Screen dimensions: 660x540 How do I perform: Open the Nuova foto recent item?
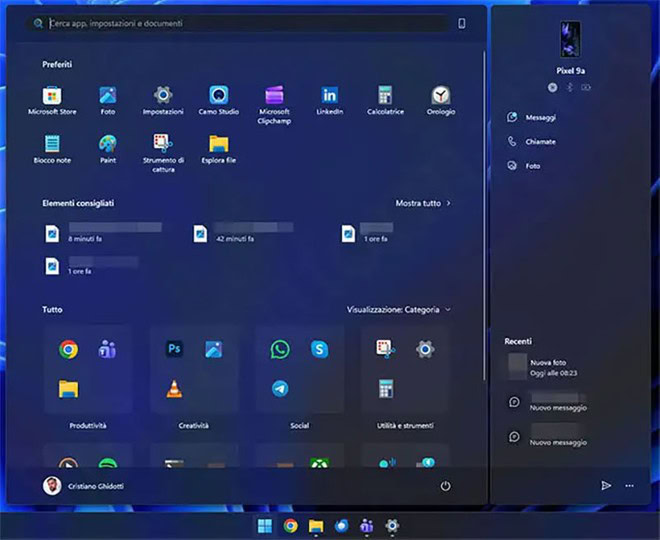coord(543,367)
